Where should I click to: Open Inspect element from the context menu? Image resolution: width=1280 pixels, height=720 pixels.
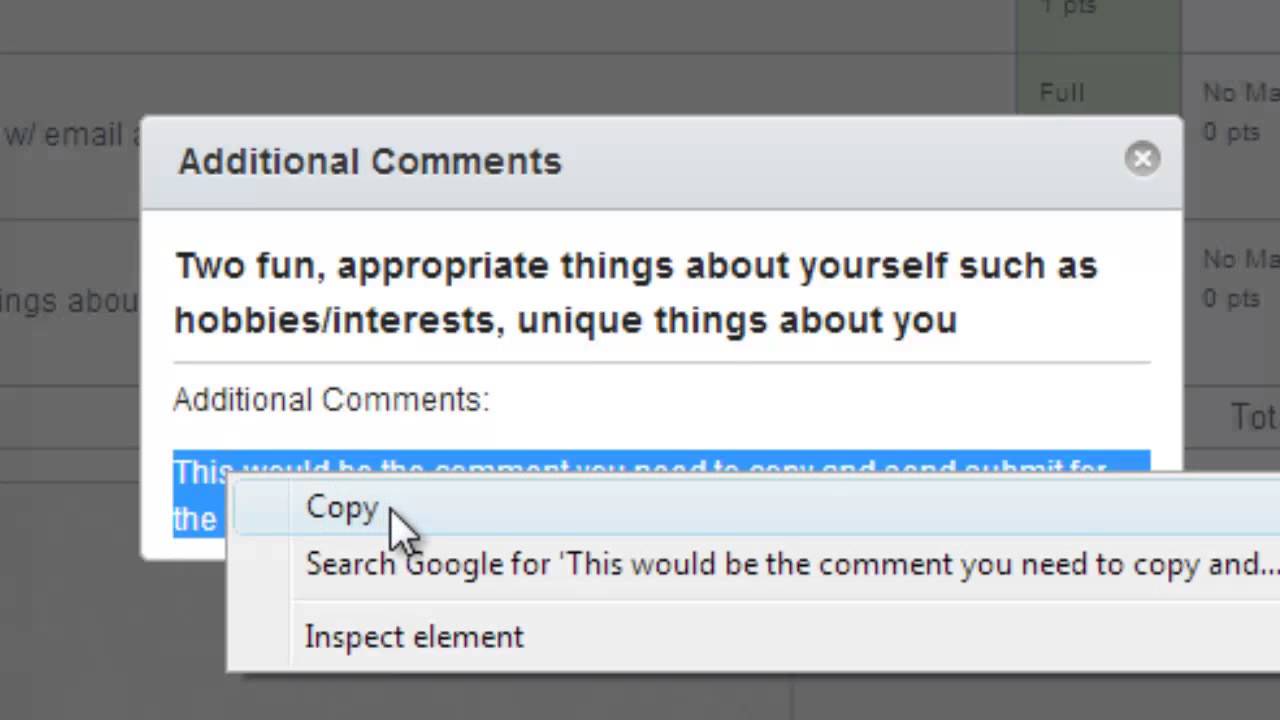(414, 637)
